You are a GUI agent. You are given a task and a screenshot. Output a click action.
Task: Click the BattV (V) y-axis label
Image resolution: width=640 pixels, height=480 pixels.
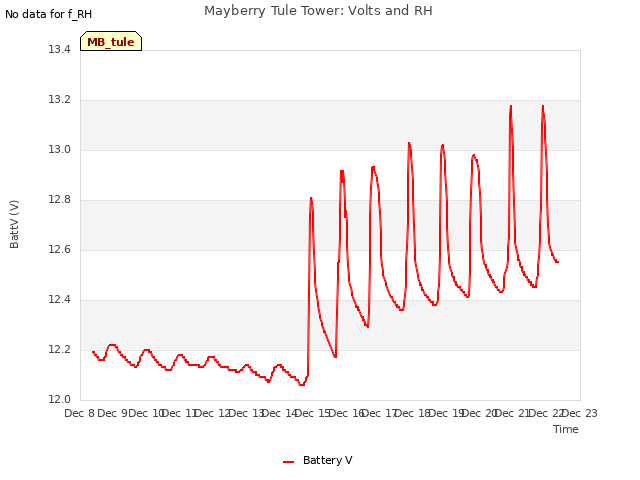pos(14,224)
